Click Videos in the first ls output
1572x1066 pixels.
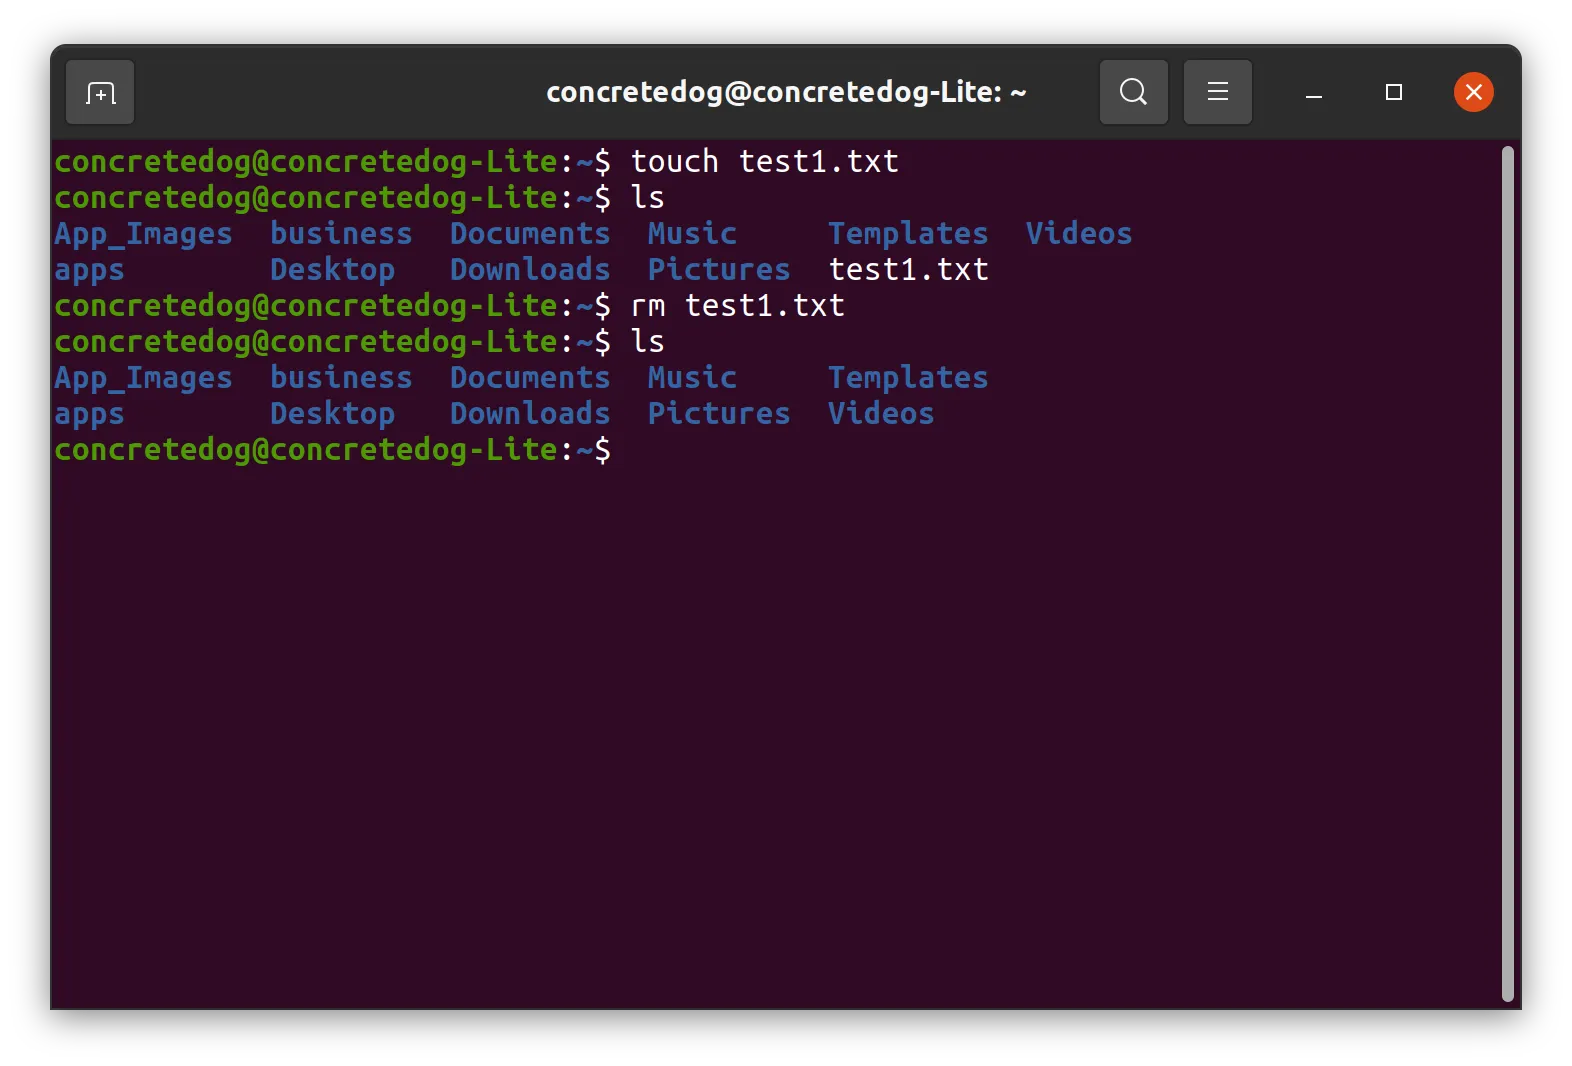click(1078, 233)
